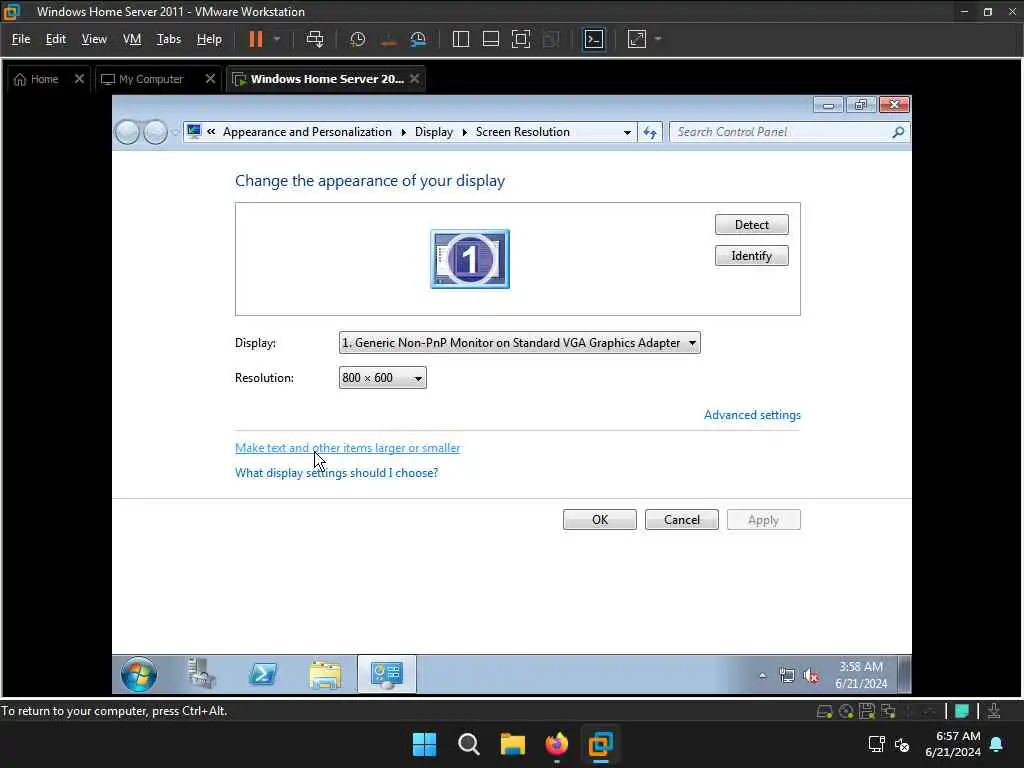1024x768 pixels.
Task: Click the guest network tray icon
Action: pos(787,675)
